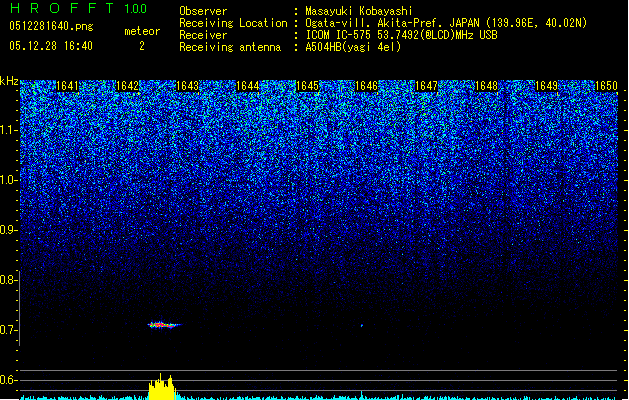Click the 1644 time marker
The width and height of the screenshot is (629, 400).
(248, 86)
